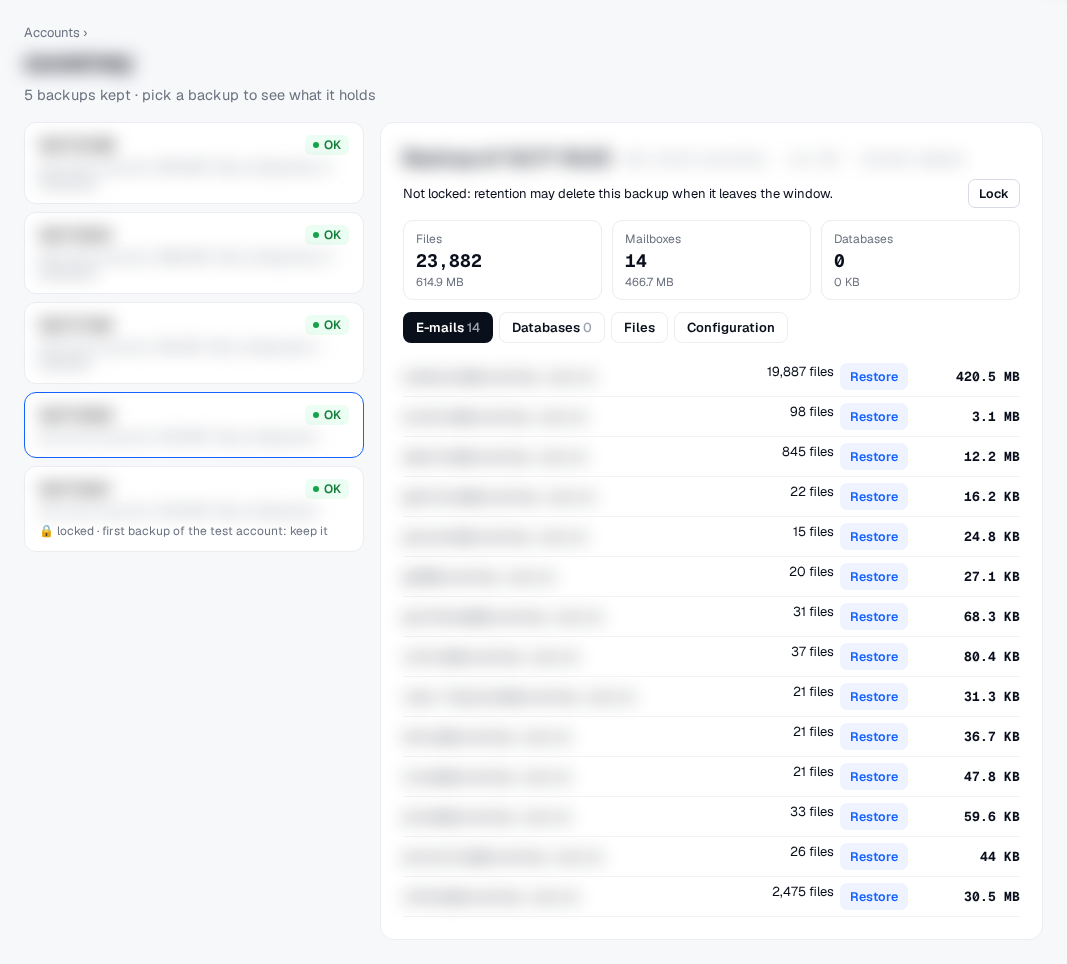1067x964 pixels.
Task: Restore the mailbox sized 12.2 MB
Action: coord(874,457)
